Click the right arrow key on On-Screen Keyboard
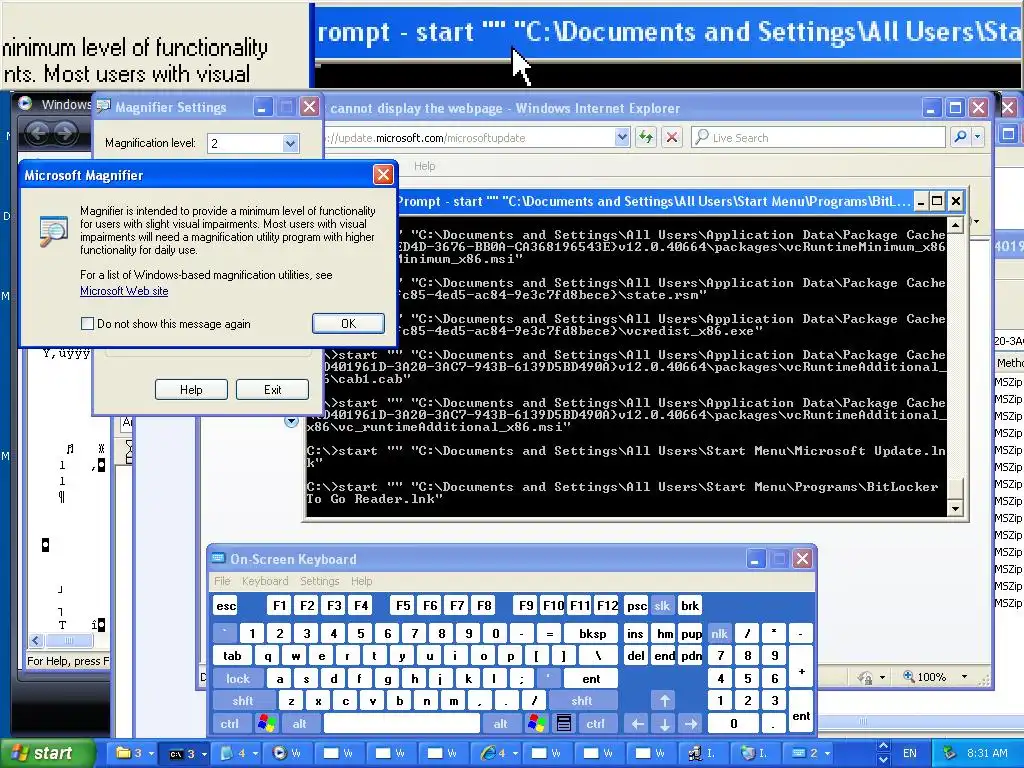 (x=691, y=724)
